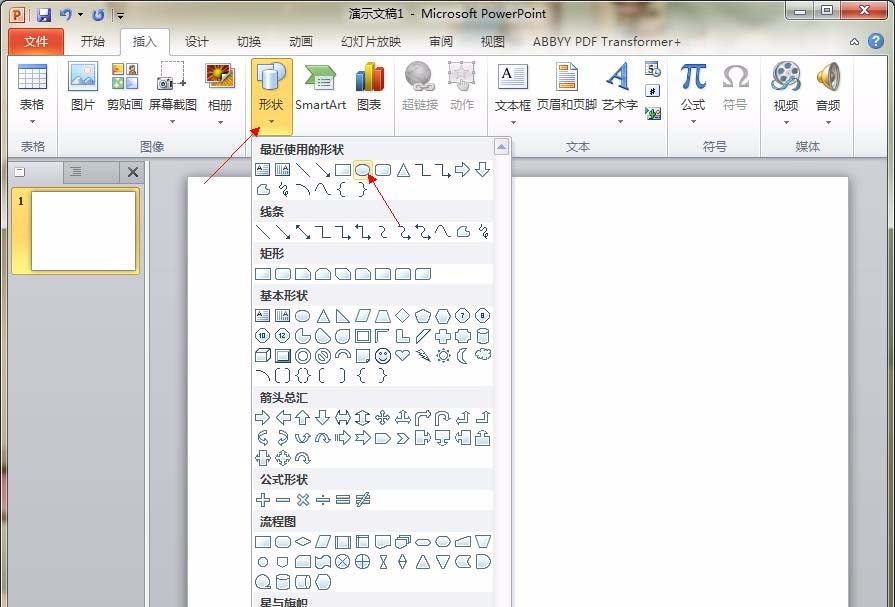Open the ABBYY PDF Transformer+ tab
Screen dimensions: 895x607
coord(607,42)
